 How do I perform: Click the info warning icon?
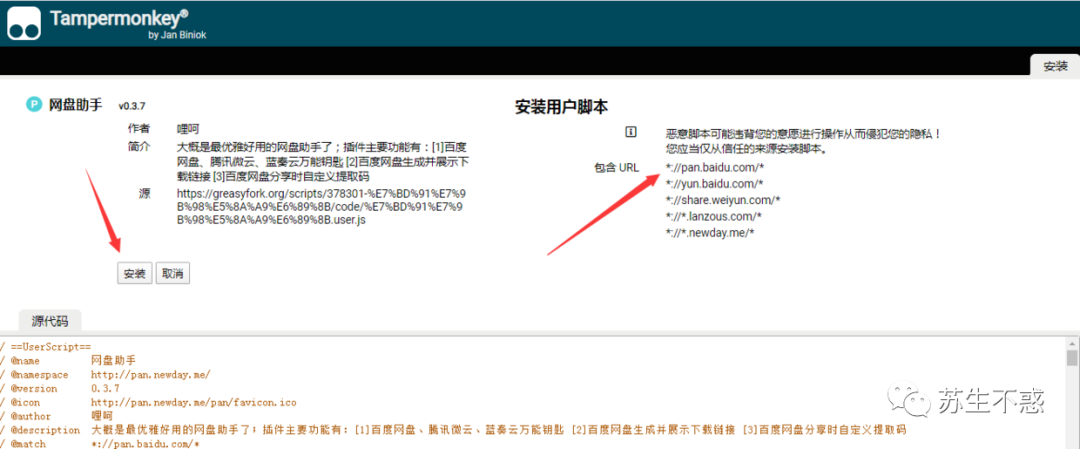pyautogui.click(x=630, y=132)
